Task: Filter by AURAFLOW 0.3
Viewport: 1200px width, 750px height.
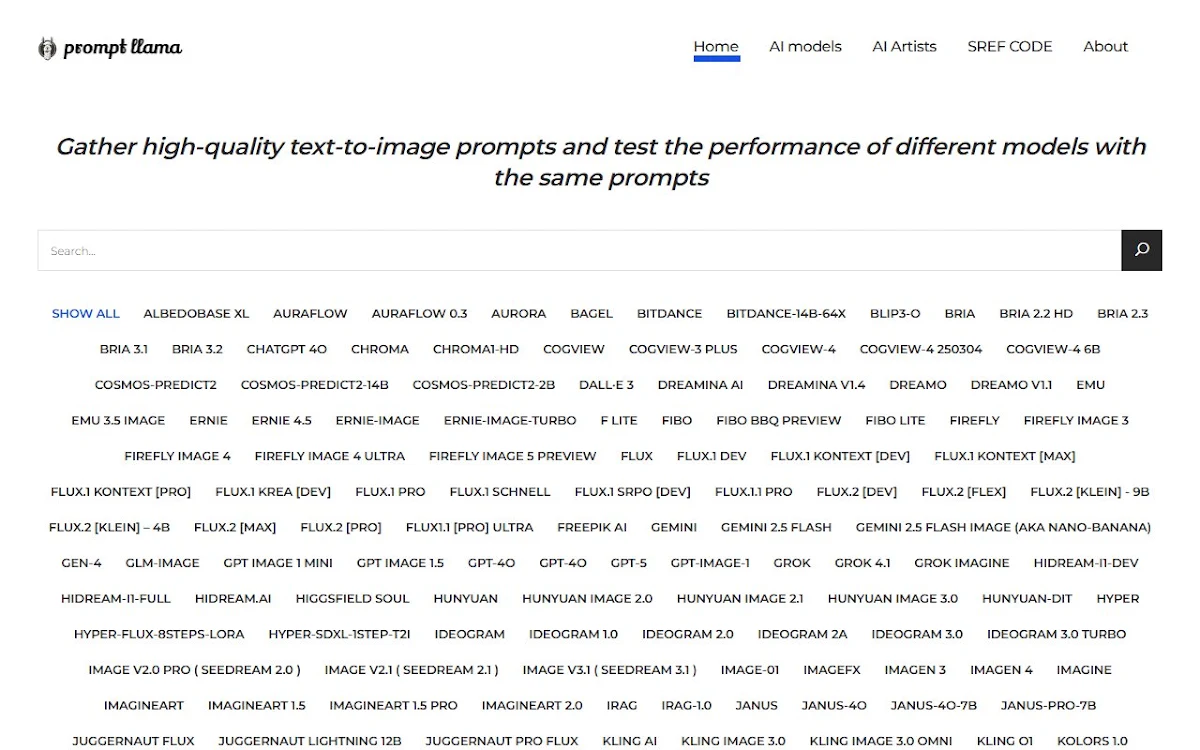Action: [419, 313]
